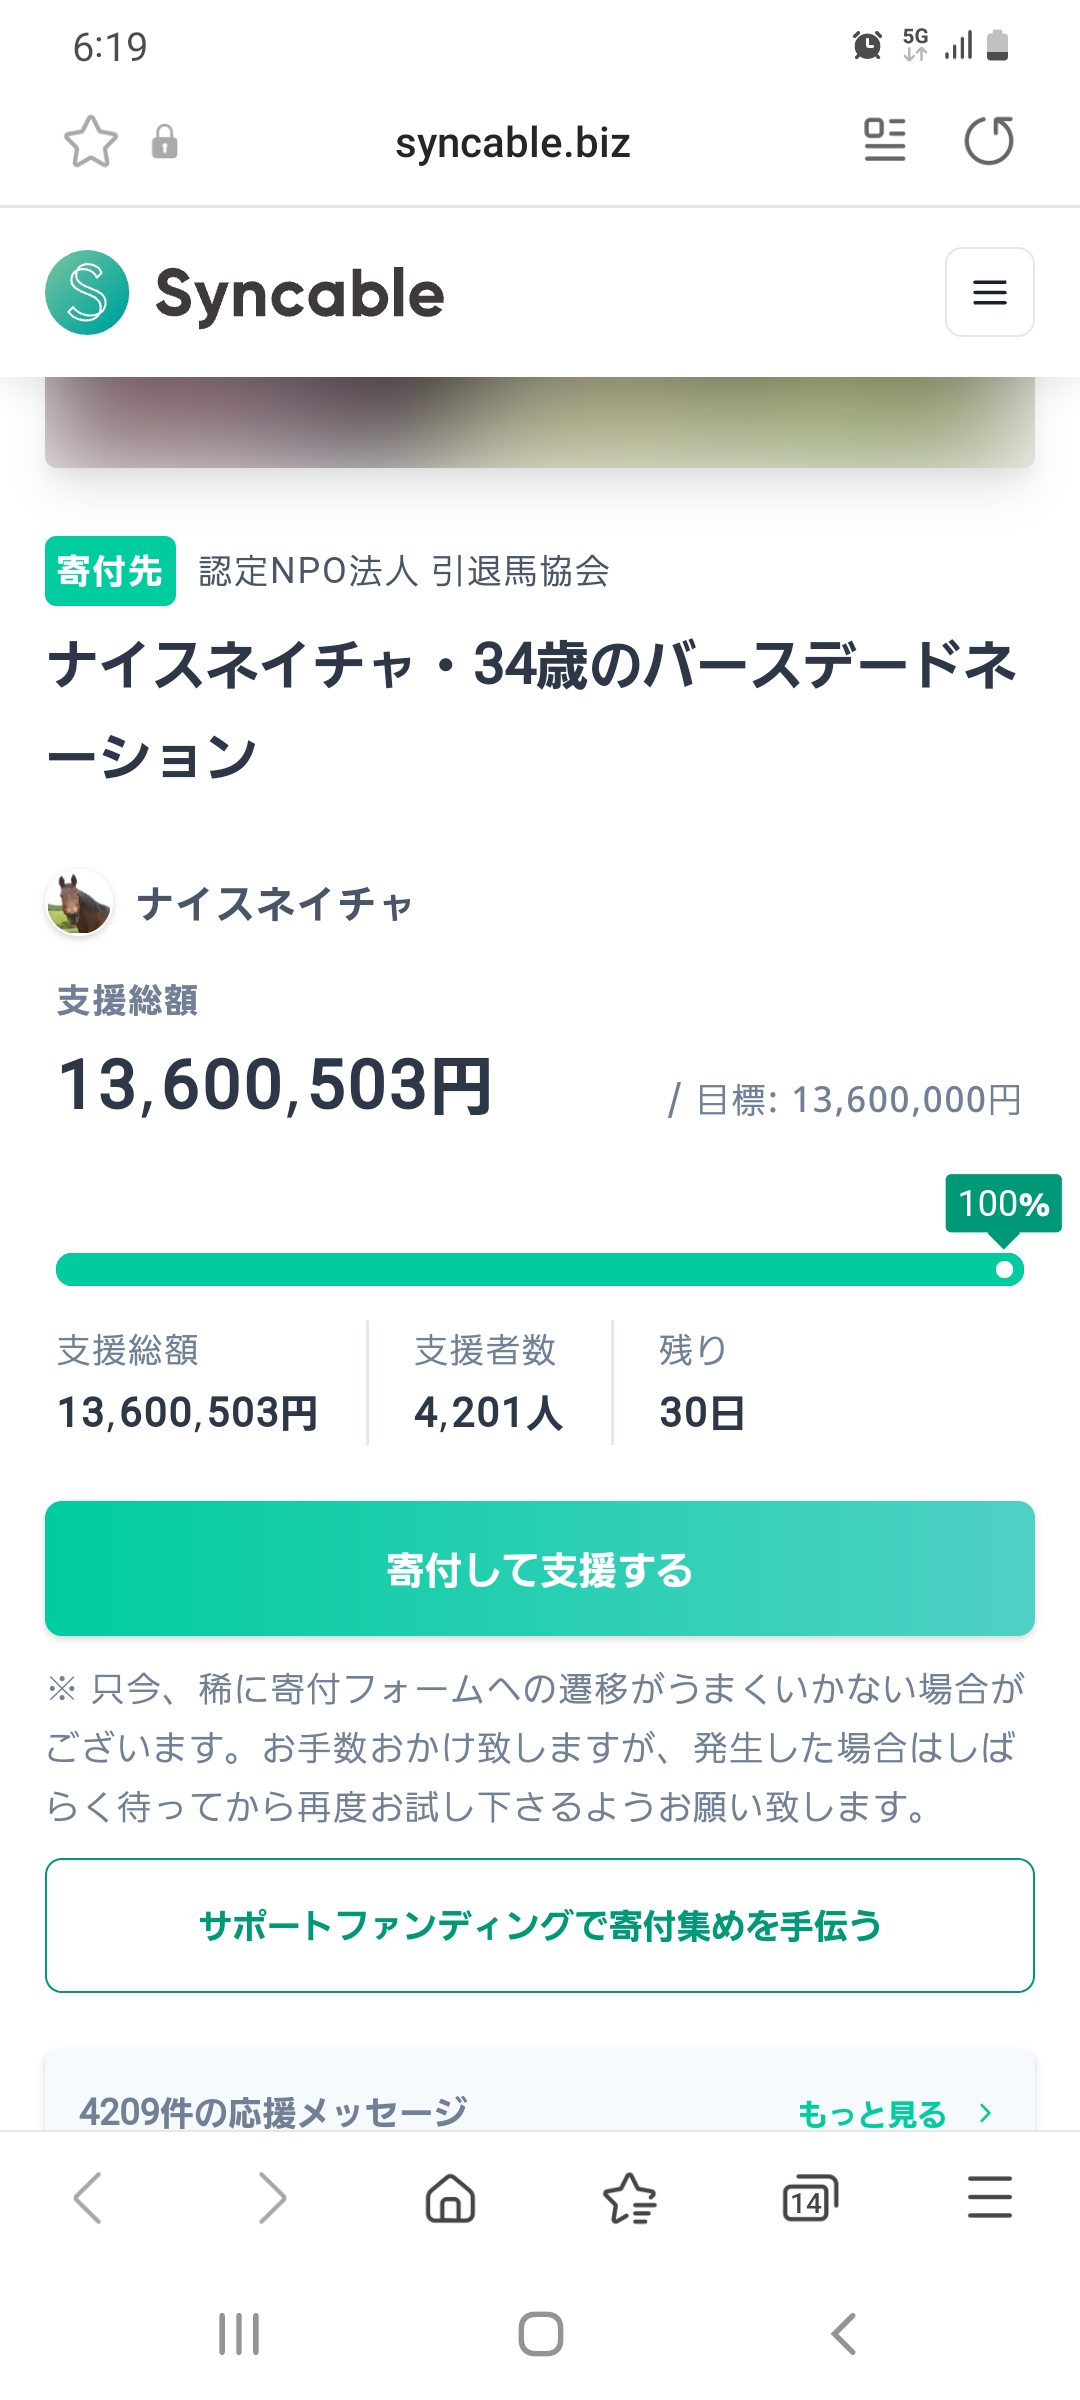1080x2400 pixels.
Task: Open Android recent apps button
Action: pos(239,2334)
